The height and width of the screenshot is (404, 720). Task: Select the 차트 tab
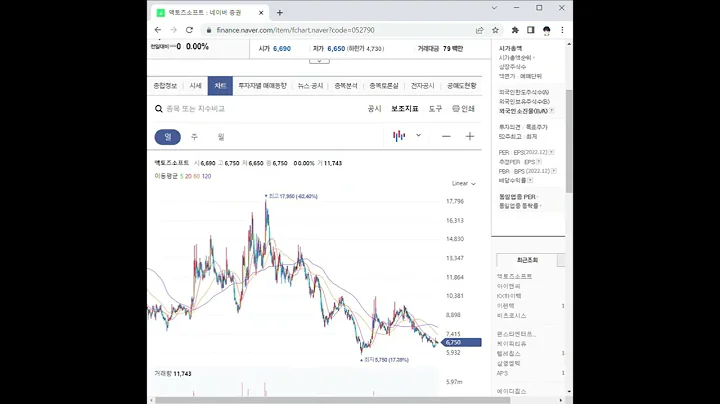[x=220, y=86]
